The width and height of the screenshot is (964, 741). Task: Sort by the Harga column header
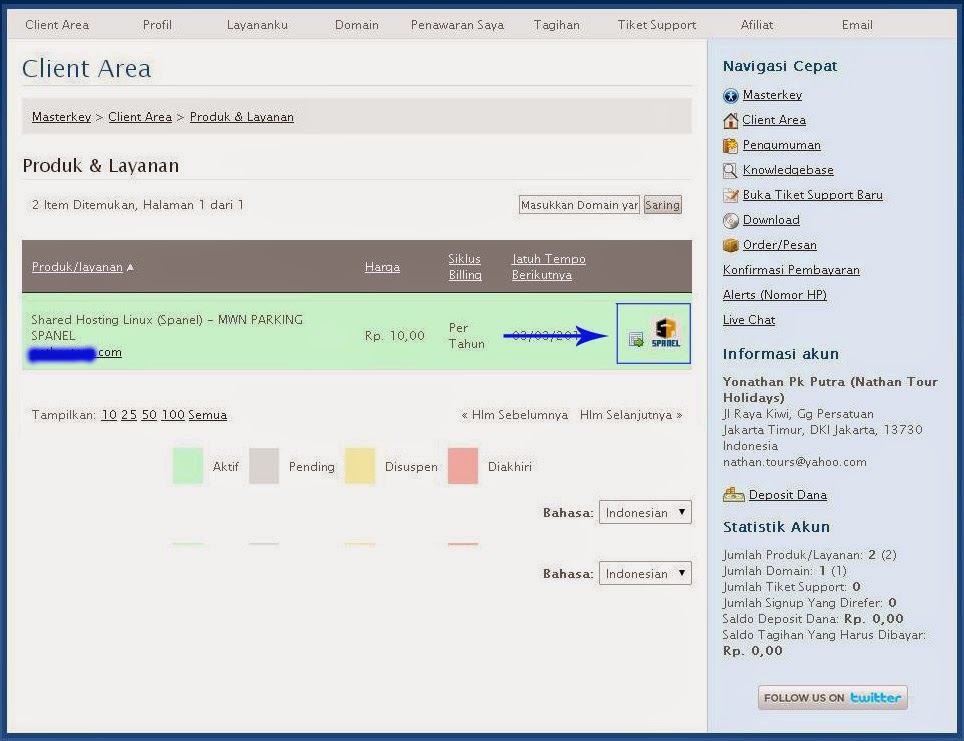(382, 267)
